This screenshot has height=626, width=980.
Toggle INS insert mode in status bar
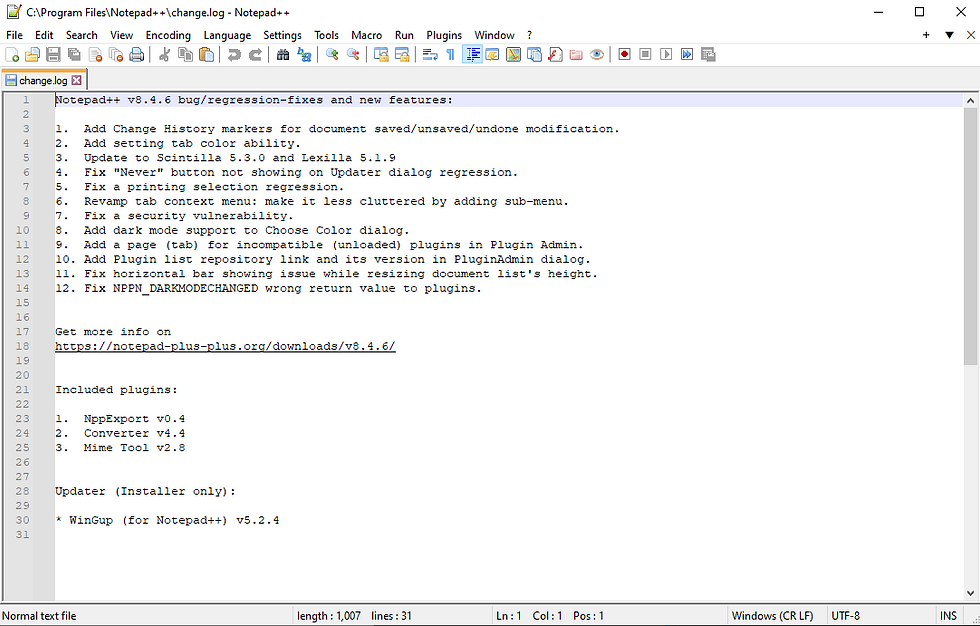point(948,616)
